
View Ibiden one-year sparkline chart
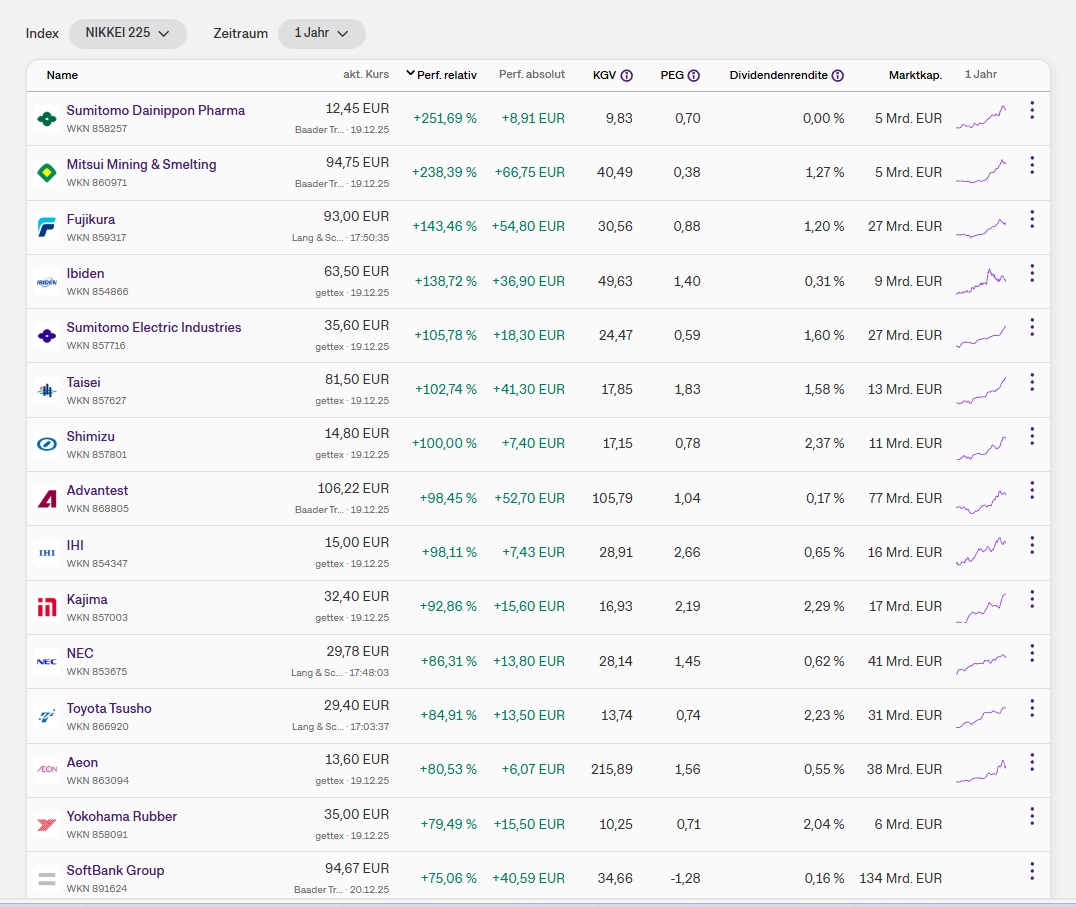click(981, 281)
